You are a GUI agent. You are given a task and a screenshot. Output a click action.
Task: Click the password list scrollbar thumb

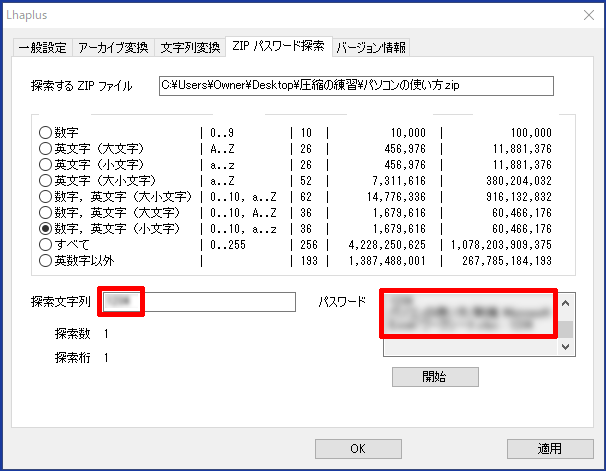pyautogui.click(x=566, y=330)
